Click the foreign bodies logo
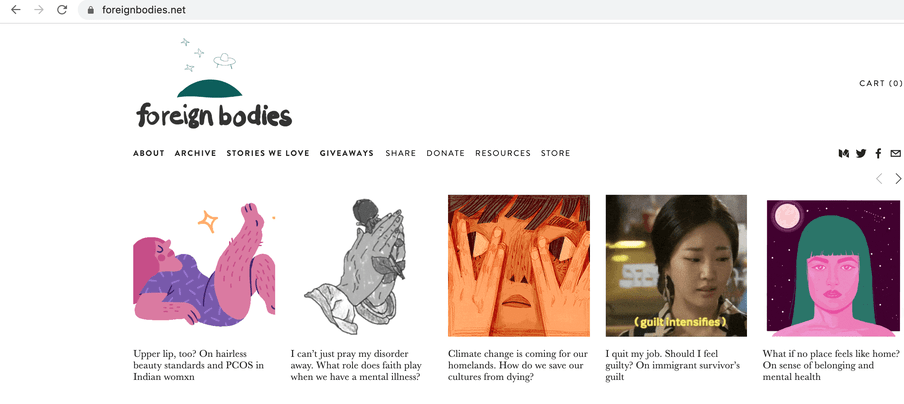The height and width of the screenshot is (404, 904). point(214,83)
